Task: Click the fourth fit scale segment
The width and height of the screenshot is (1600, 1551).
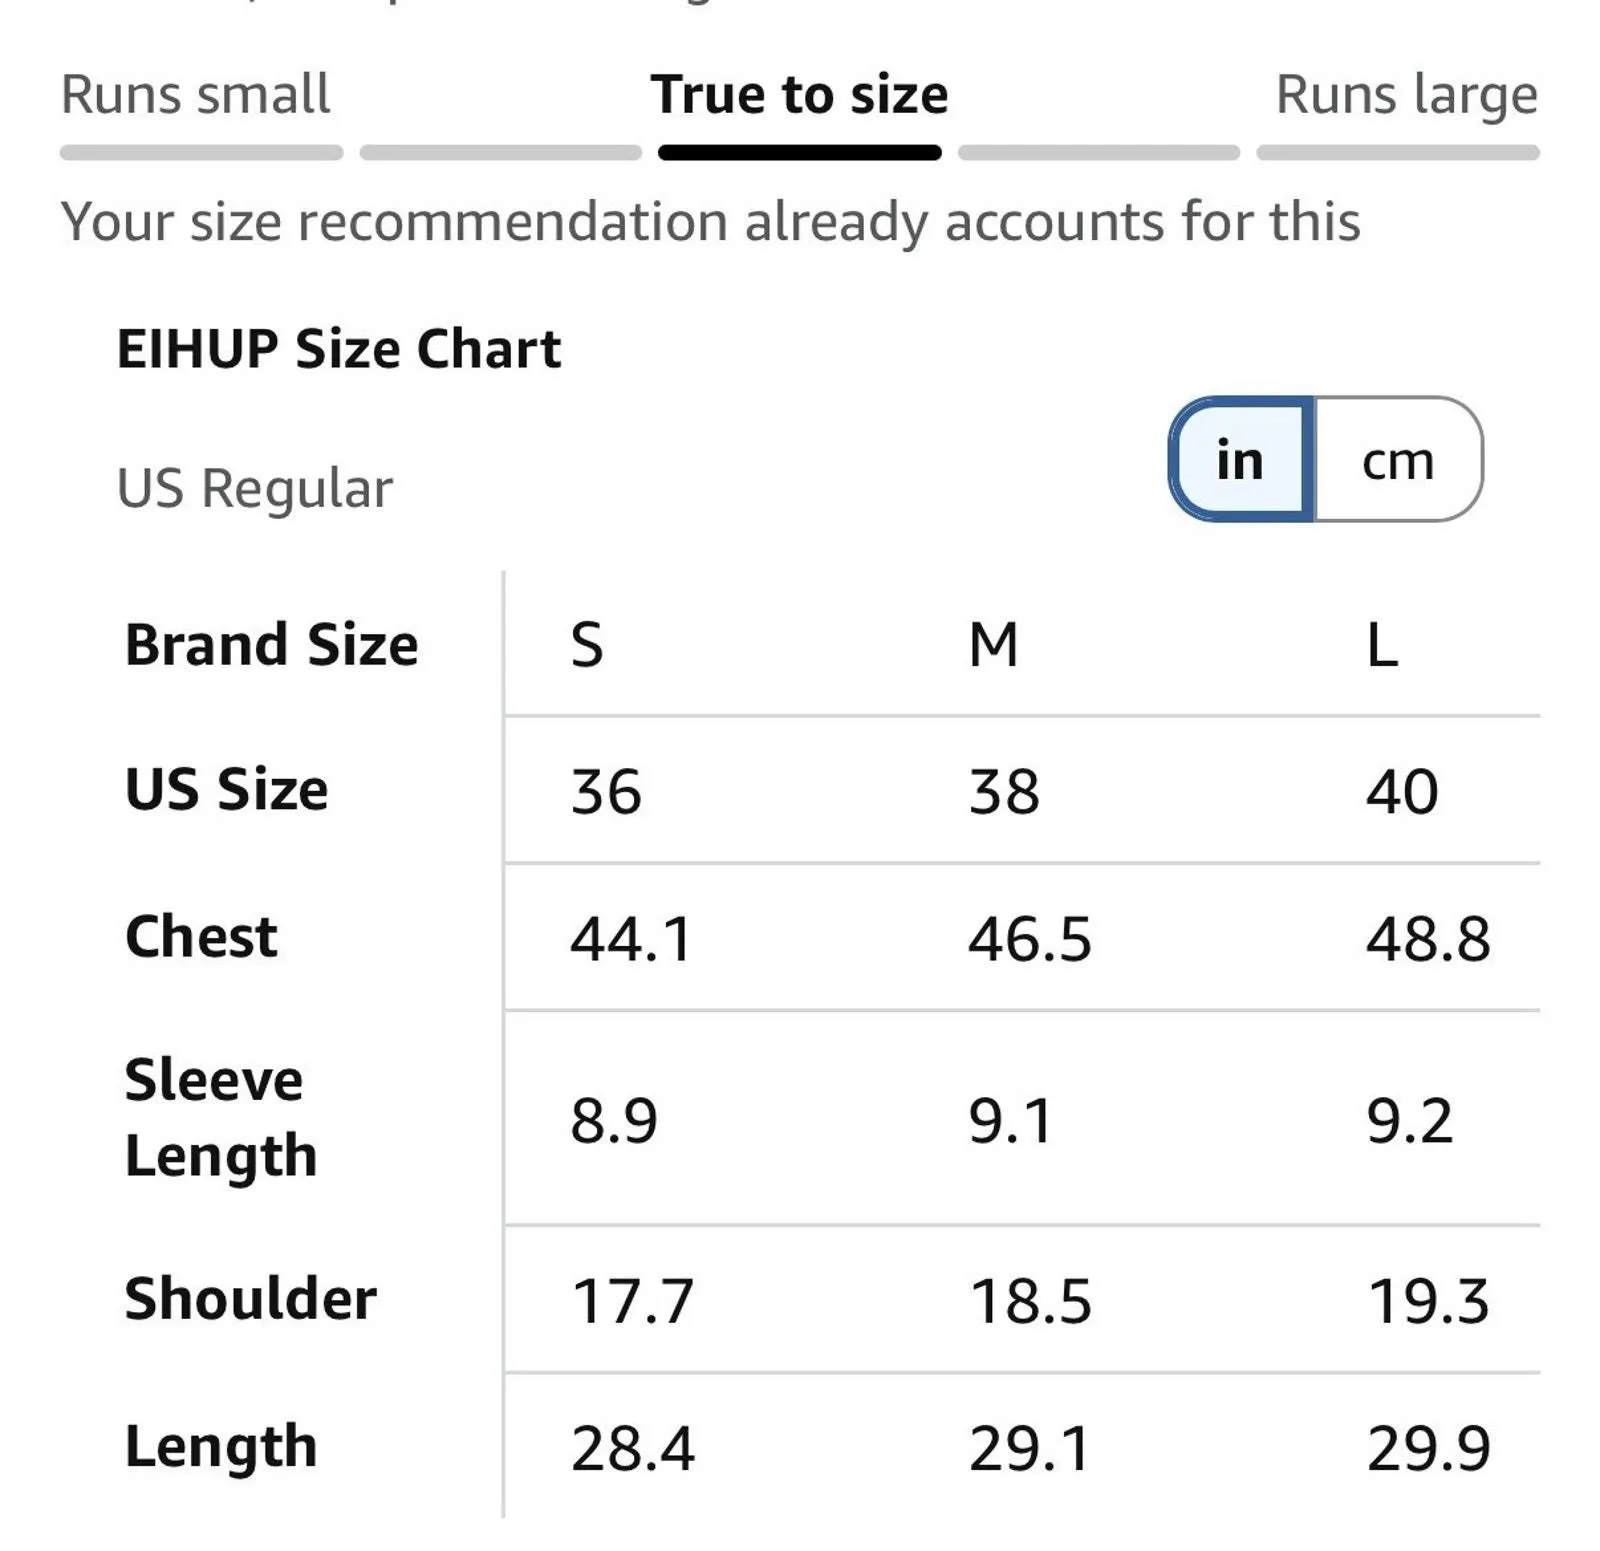Action: tap(1099, 153)
